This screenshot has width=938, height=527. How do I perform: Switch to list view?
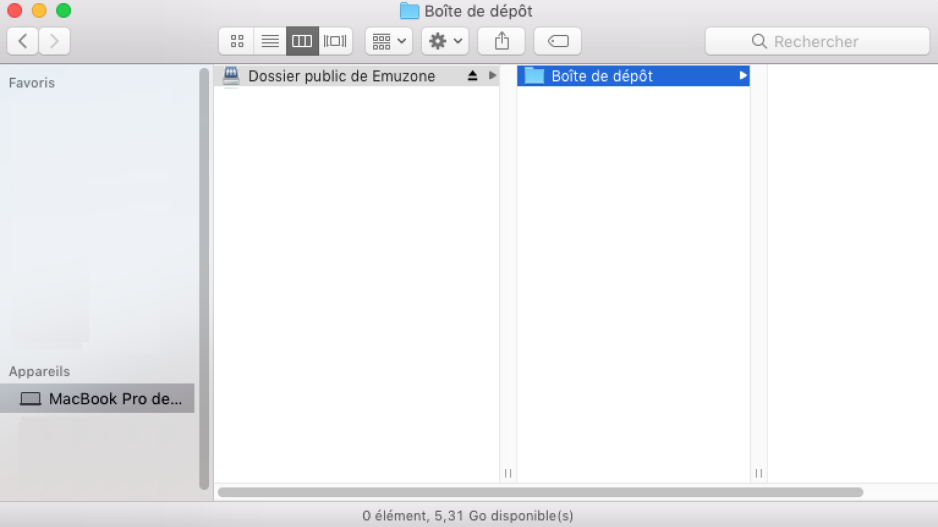tap(270, 41)
